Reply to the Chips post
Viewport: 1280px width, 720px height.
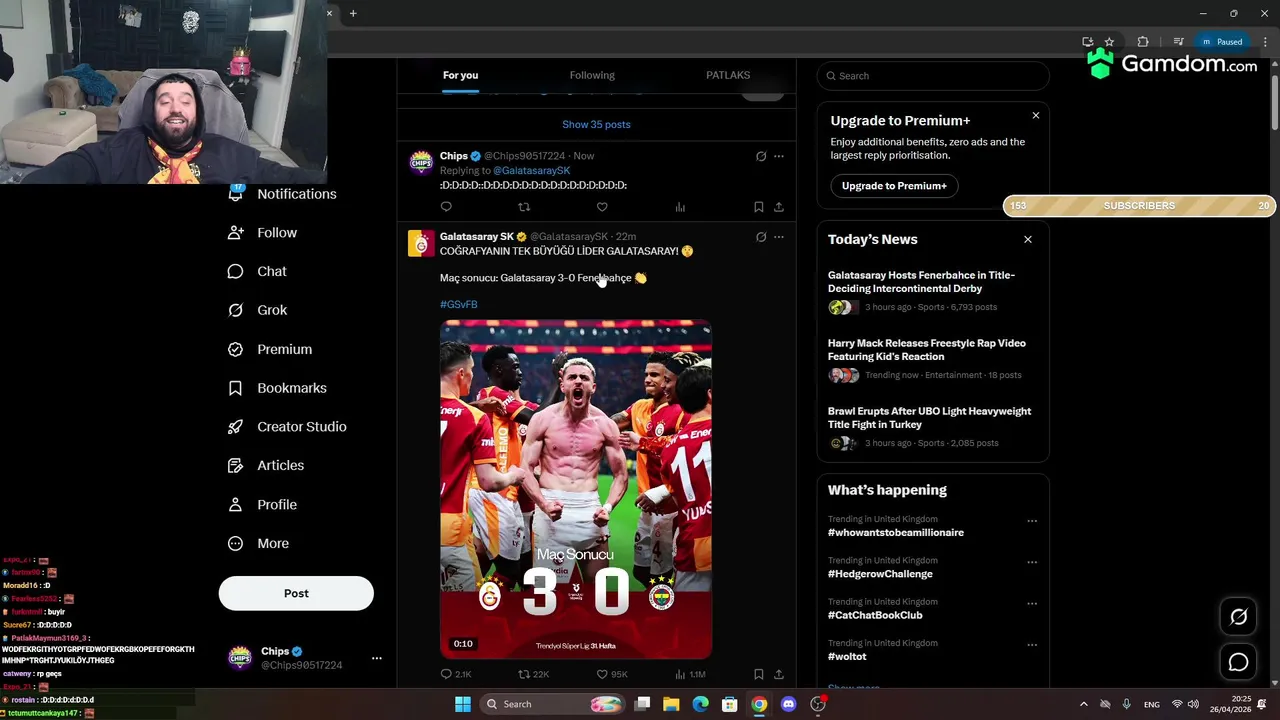[x=446, y=207]
